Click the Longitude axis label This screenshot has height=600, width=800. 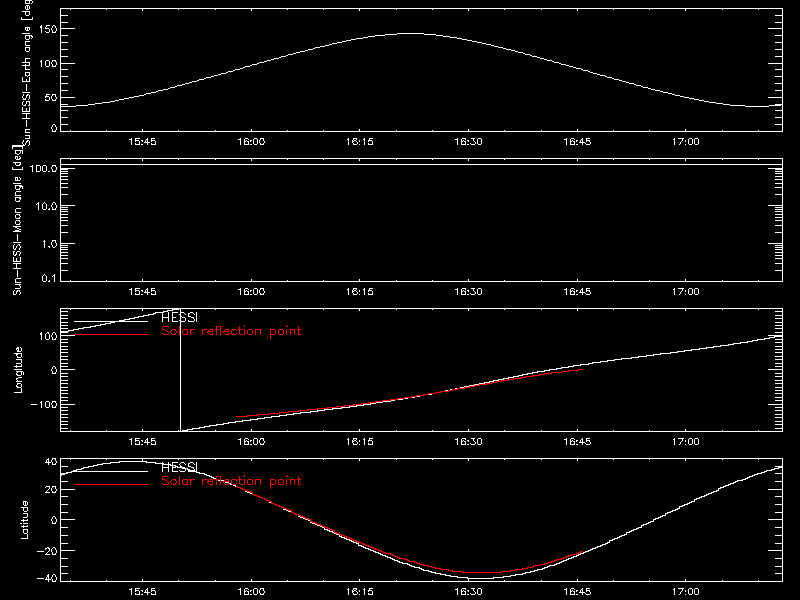pos(18,370)
